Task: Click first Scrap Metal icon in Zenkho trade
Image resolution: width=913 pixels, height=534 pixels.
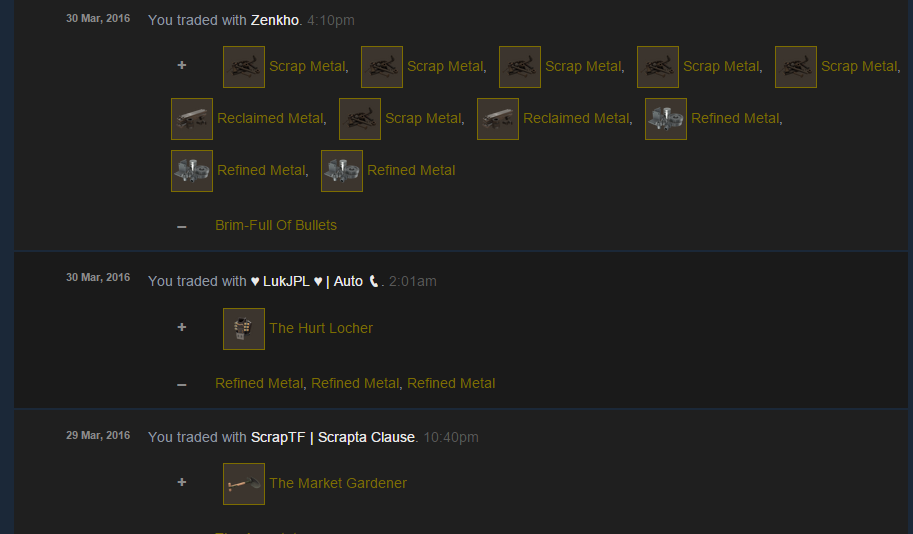Action: (243, 67)
